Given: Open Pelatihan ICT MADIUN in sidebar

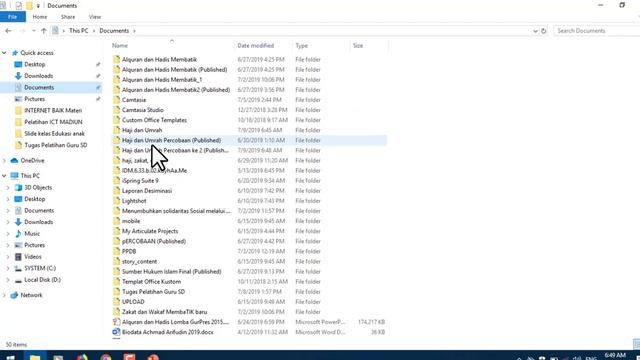Looking at the screenshot, I should tap(53, 122).
